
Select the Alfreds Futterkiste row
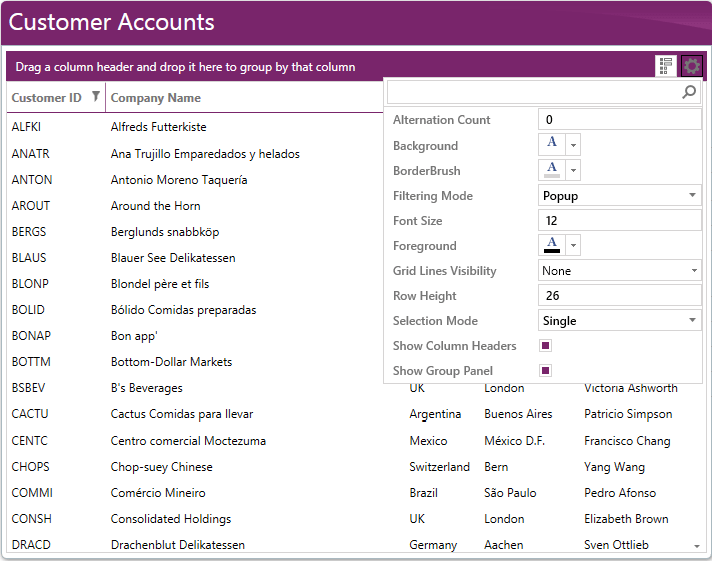(159, 128)
